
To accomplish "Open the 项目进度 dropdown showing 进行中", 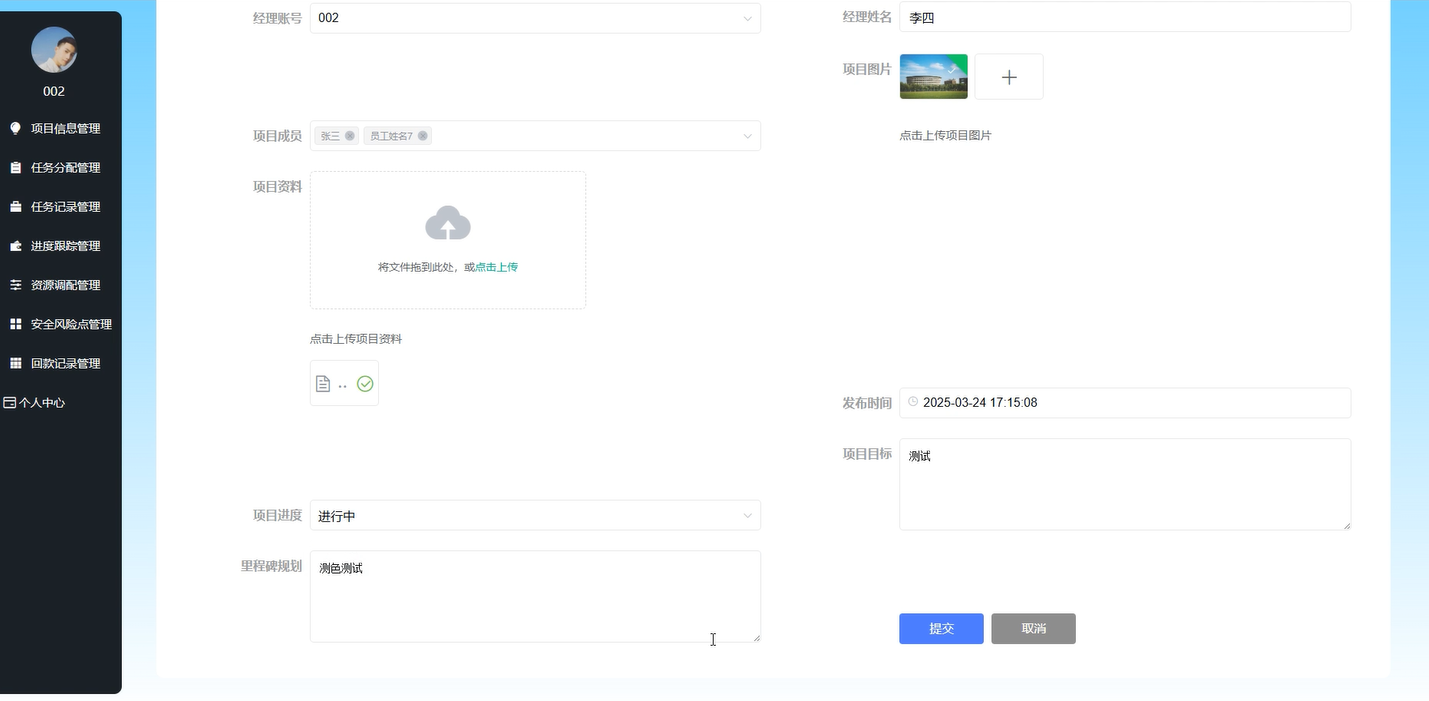I will [x=535, y=515].
